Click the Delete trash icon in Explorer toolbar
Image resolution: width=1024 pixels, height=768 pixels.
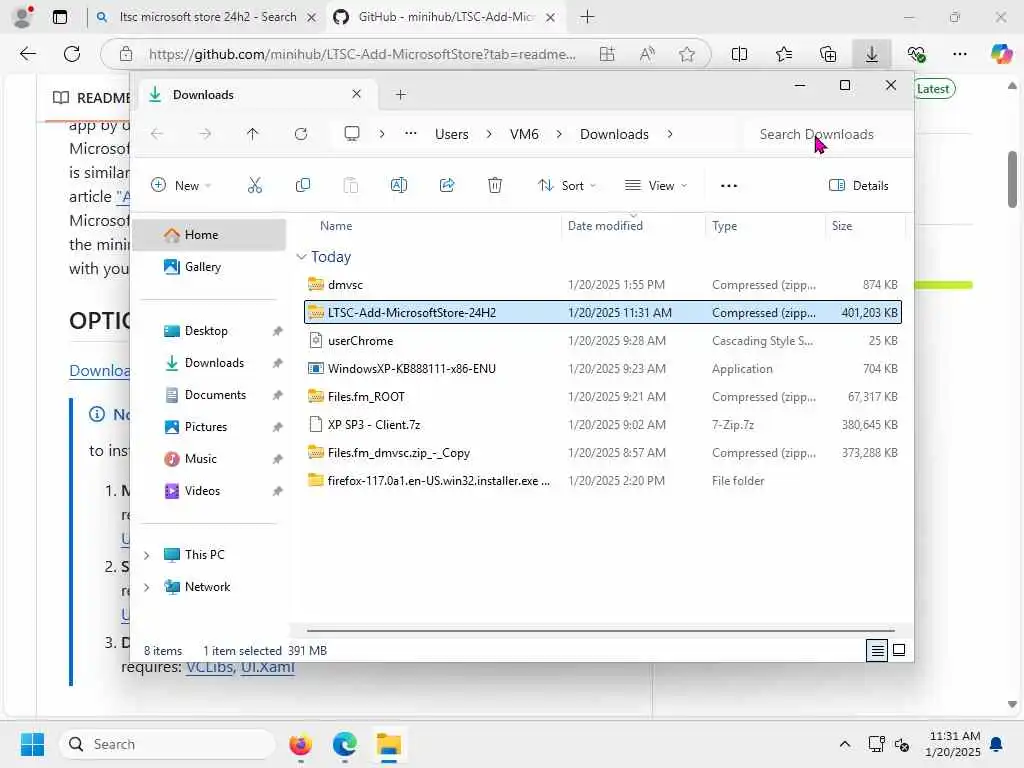coord(495,185)
